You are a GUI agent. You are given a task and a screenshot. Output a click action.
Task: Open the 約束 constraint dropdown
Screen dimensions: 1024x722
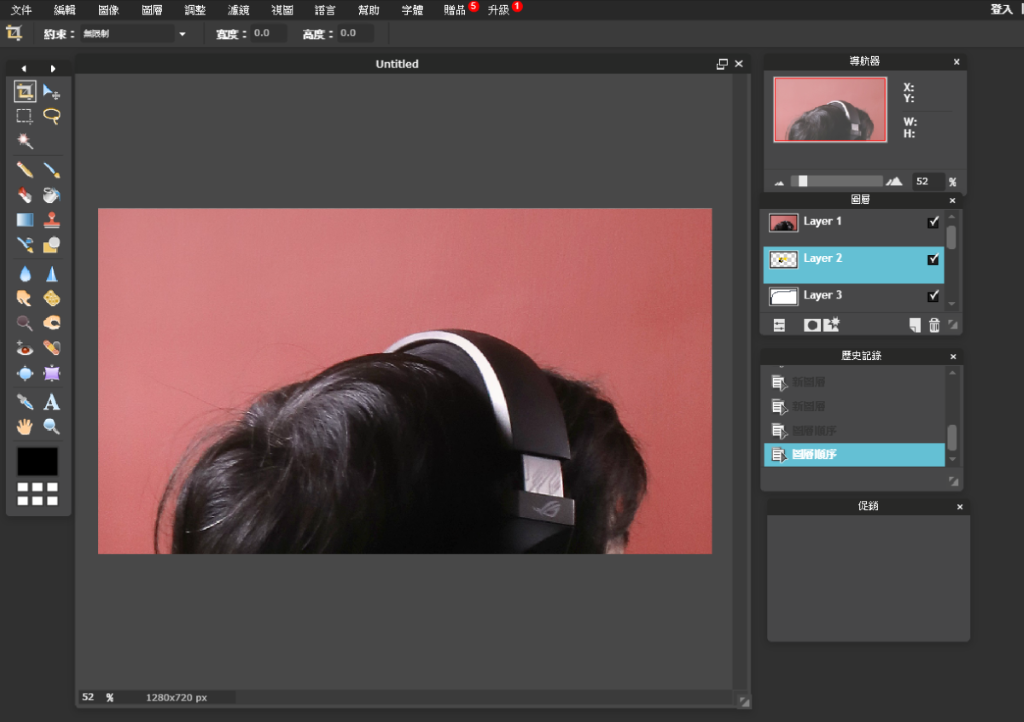[x=135, y=34]
